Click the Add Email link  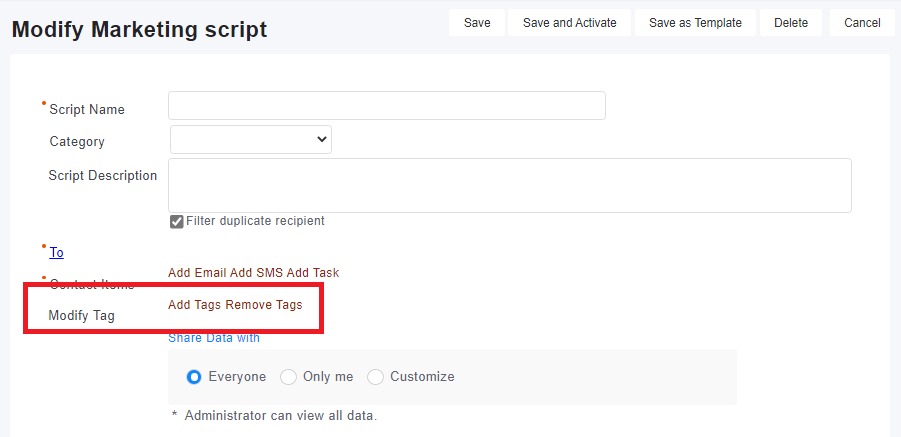pos(197,273)
